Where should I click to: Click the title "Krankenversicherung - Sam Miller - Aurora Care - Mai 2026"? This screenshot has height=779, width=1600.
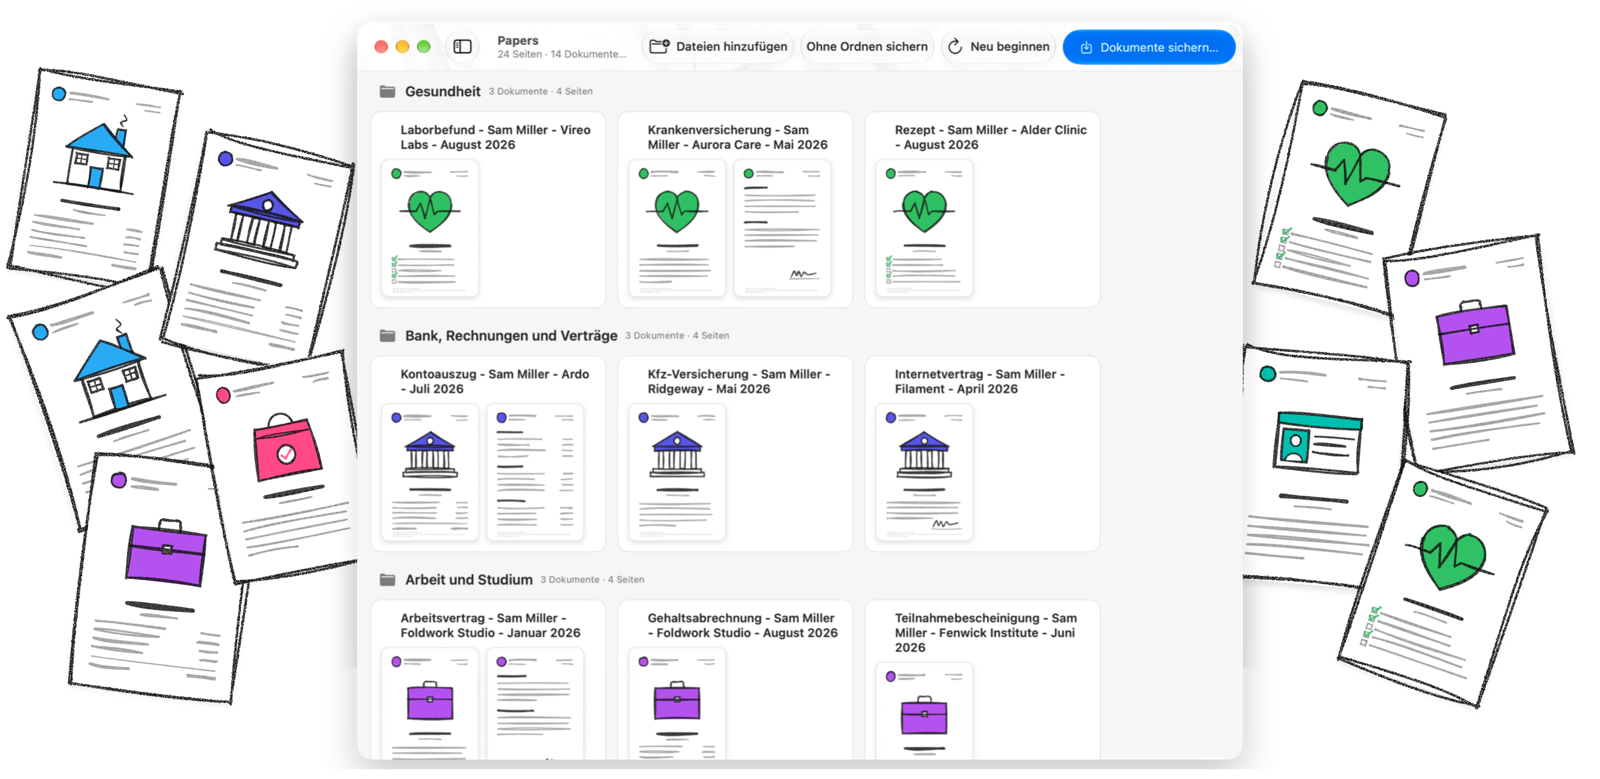pyautogui.click(x=738, y=137)
